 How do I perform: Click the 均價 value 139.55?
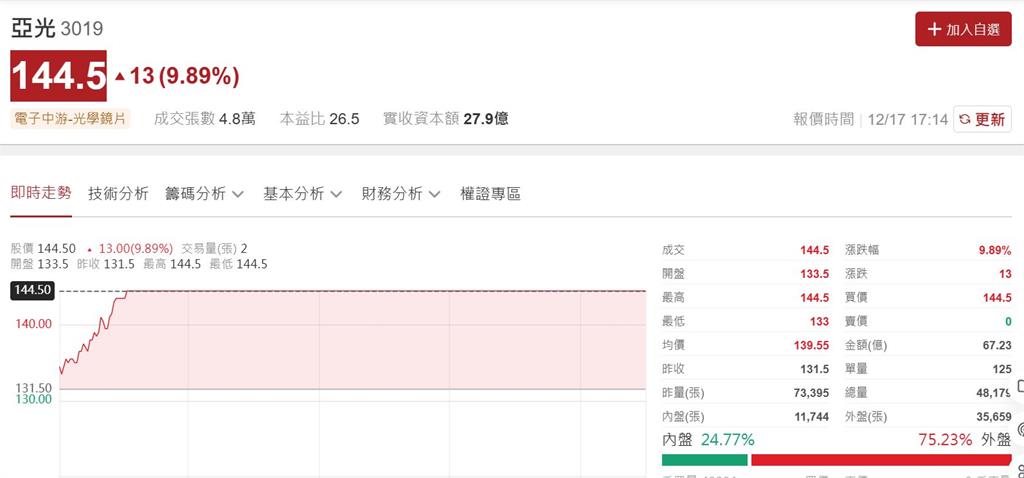812,345
